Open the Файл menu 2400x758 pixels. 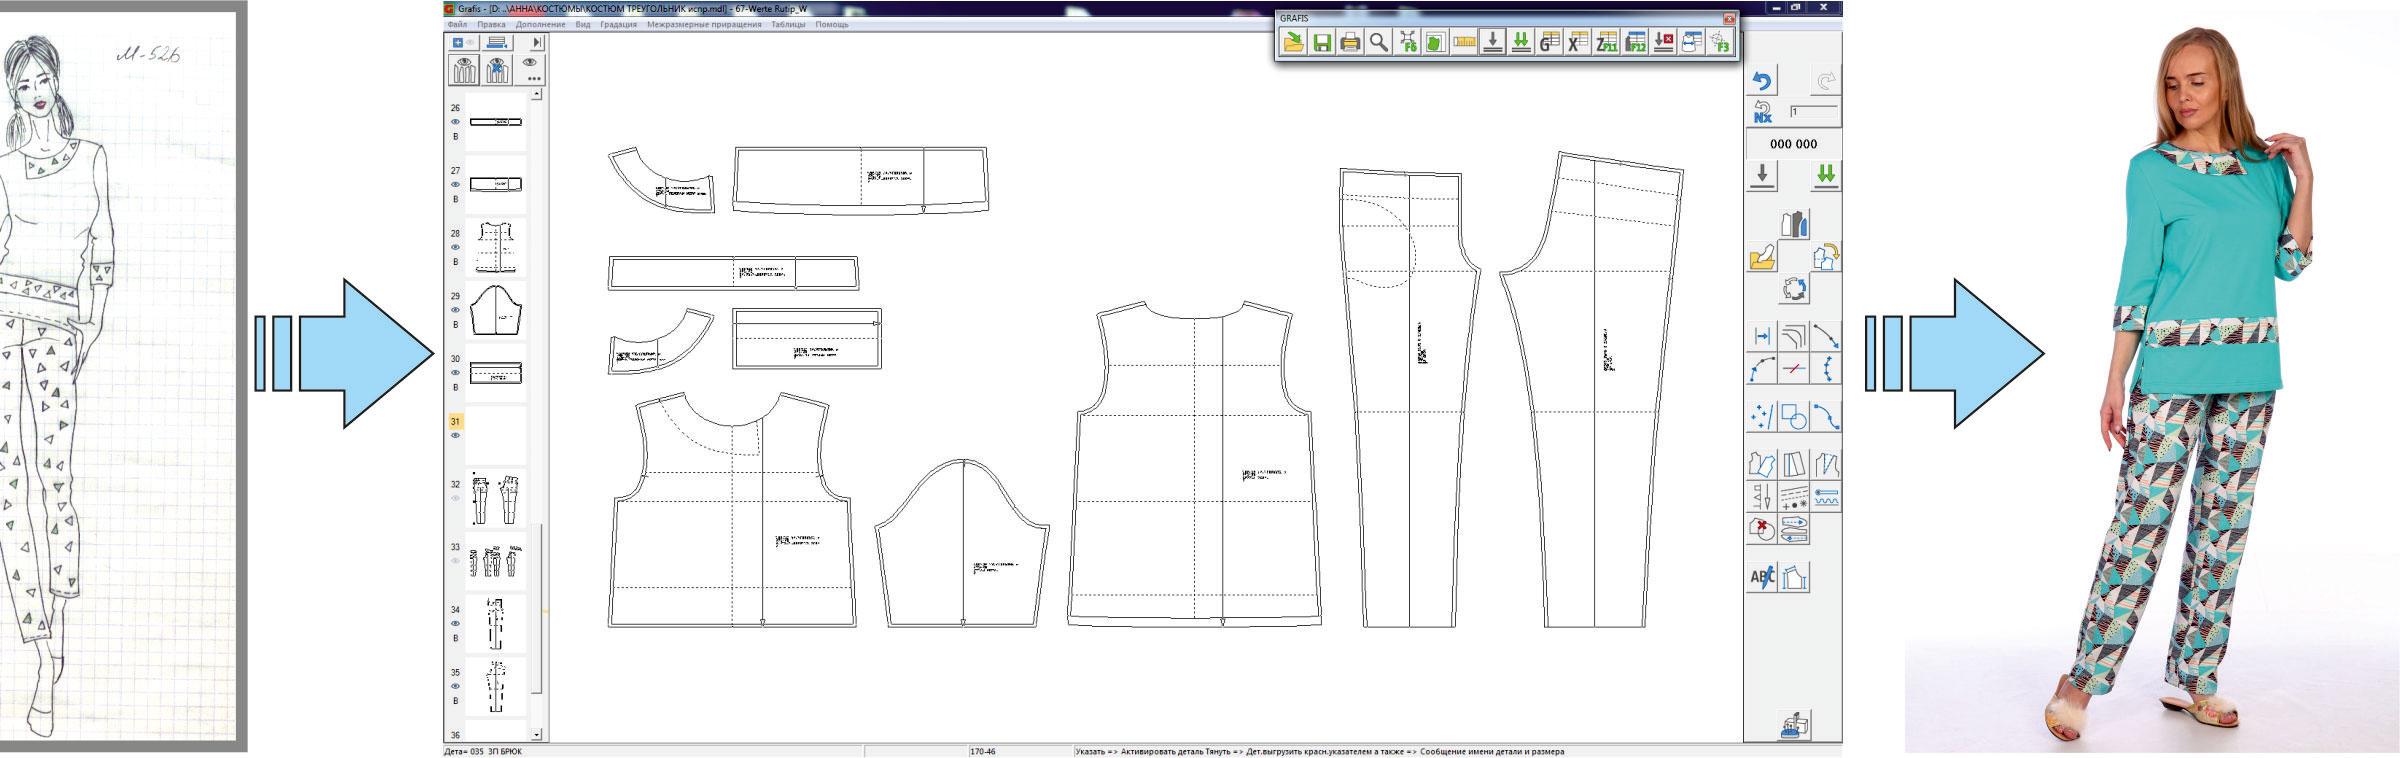click(457, 24)
